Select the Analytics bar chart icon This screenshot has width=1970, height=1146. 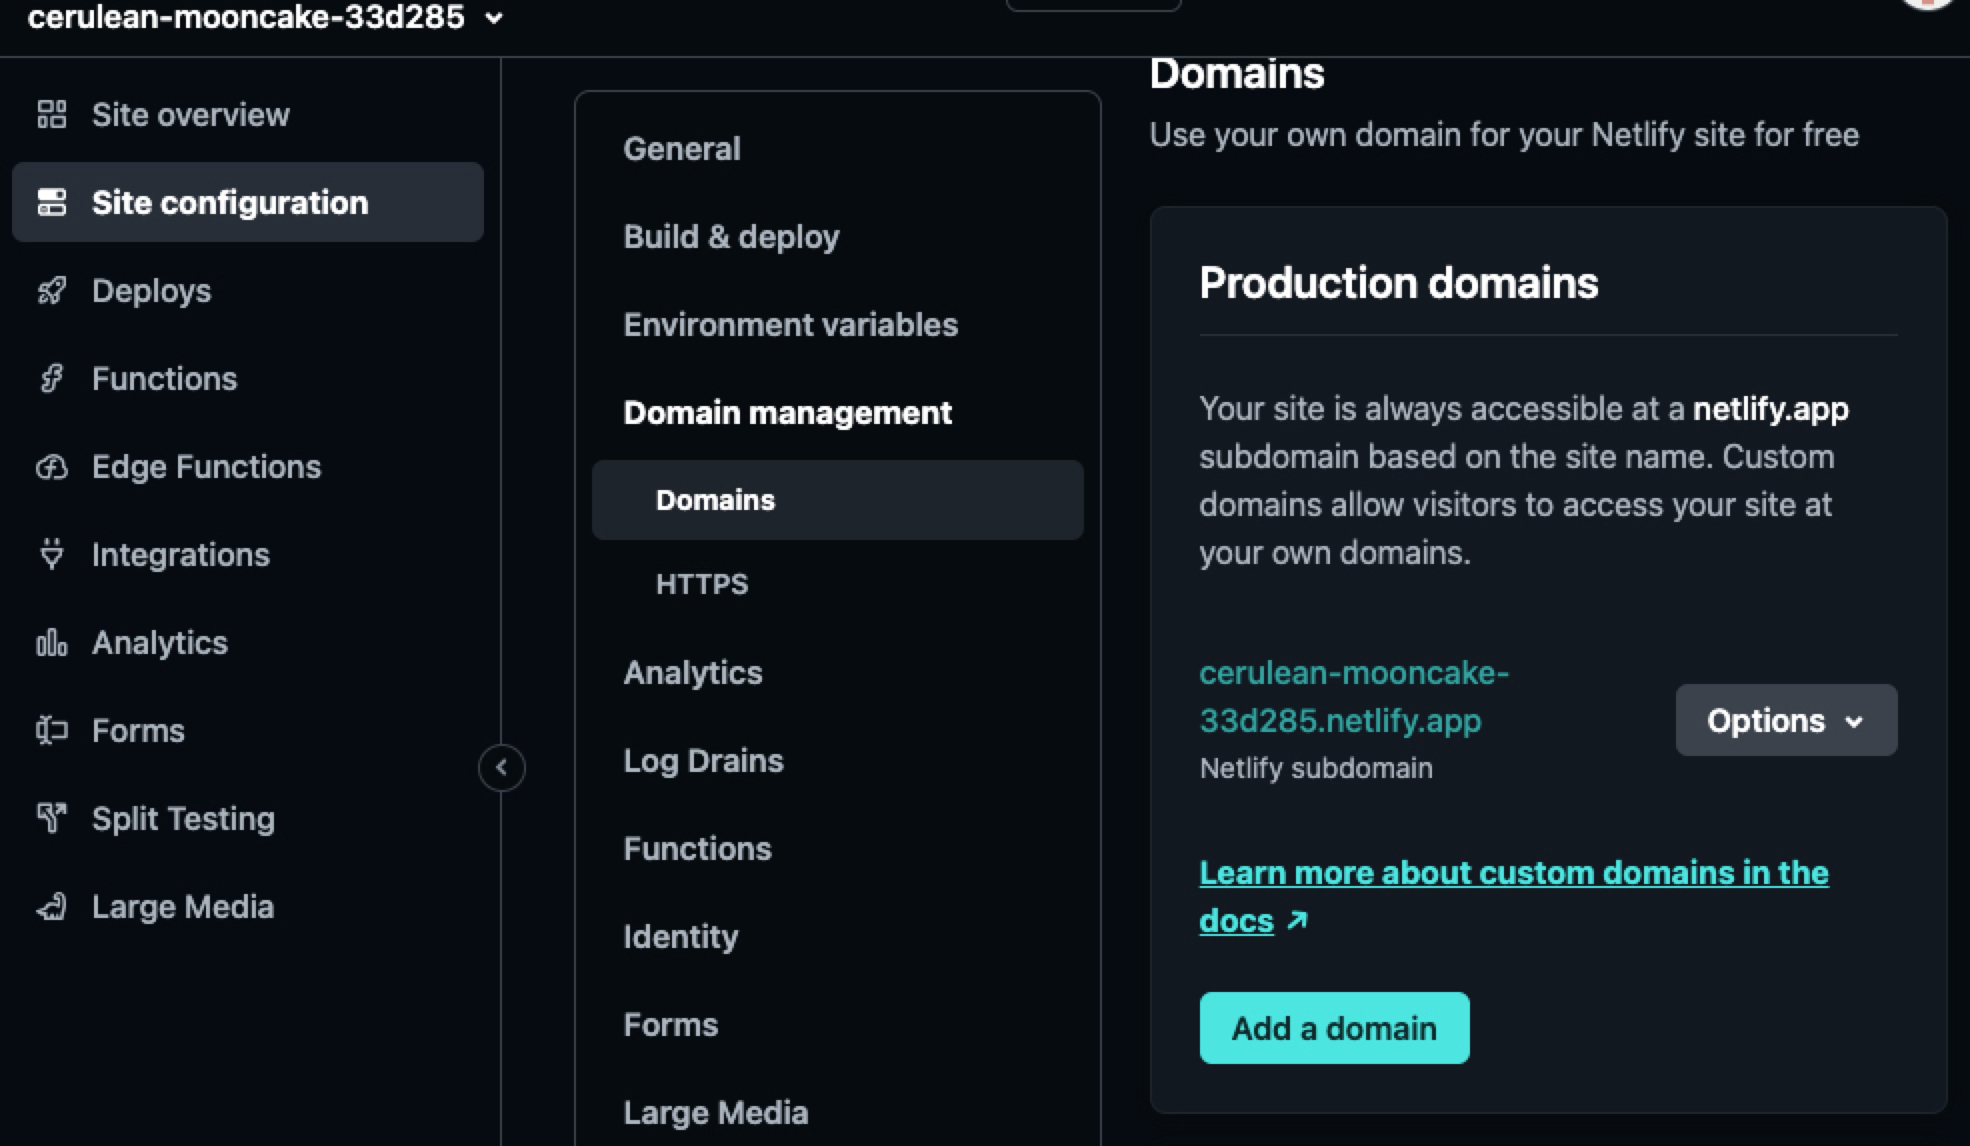click(53, 642)
